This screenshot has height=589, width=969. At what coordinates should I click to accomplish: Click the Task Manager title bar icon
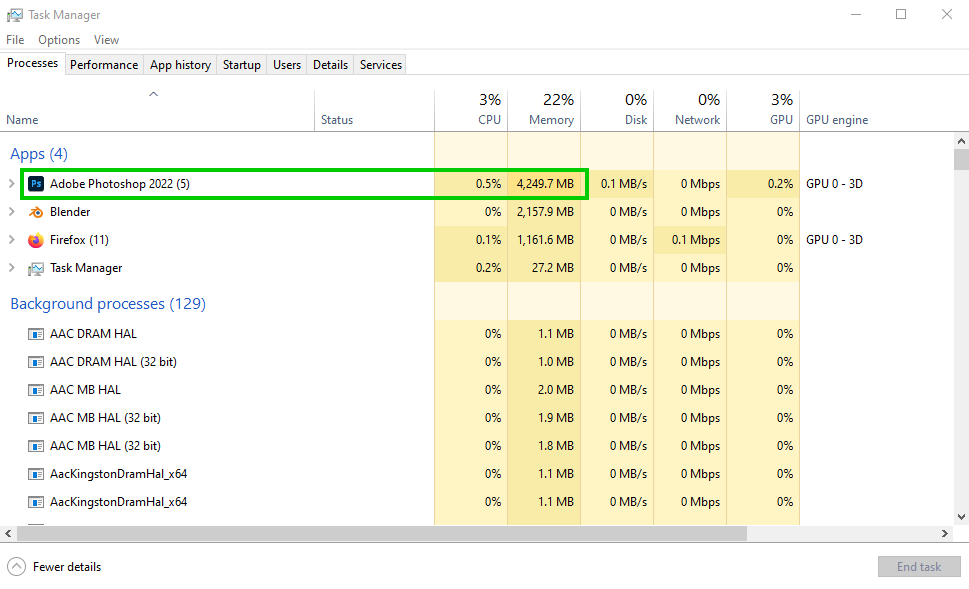click(15, 15)
